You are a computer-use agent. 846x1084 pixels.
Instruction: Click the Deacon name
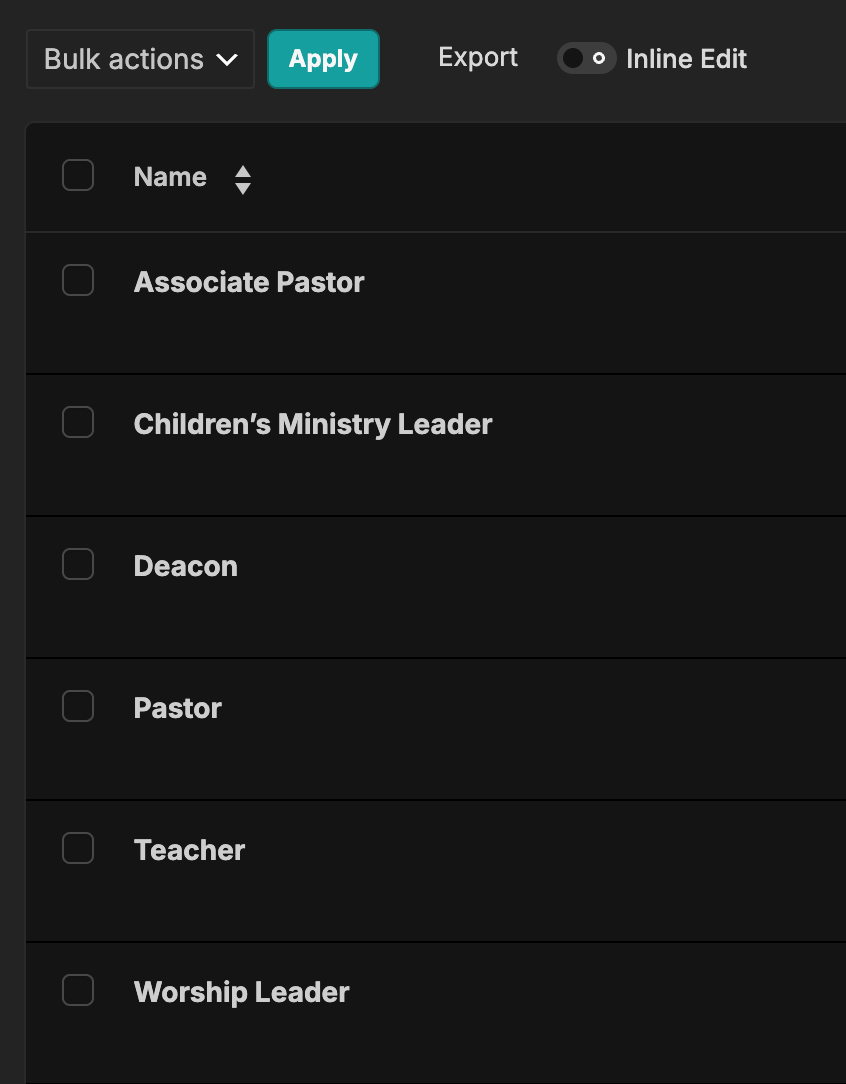pyautogui.click(x=186, y=566)
